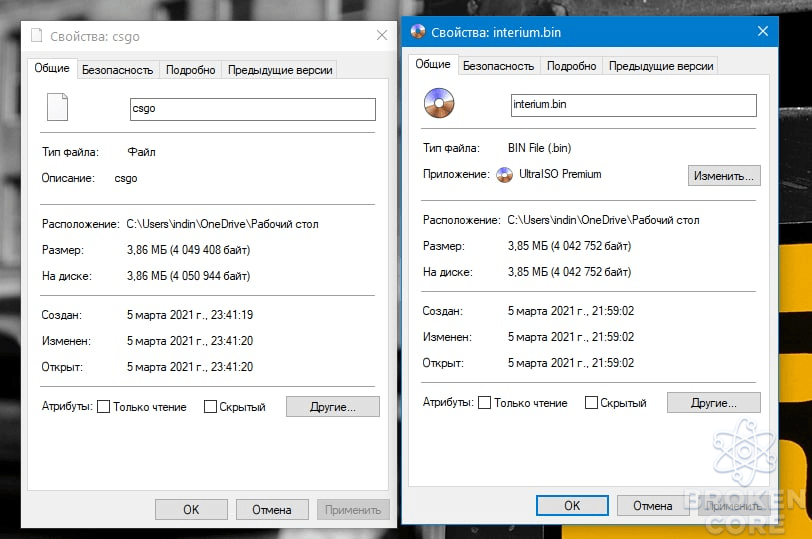Close the interium.bin properties window
The height and width of the screenshot is (539, 812).
click(x=763, y=31)
